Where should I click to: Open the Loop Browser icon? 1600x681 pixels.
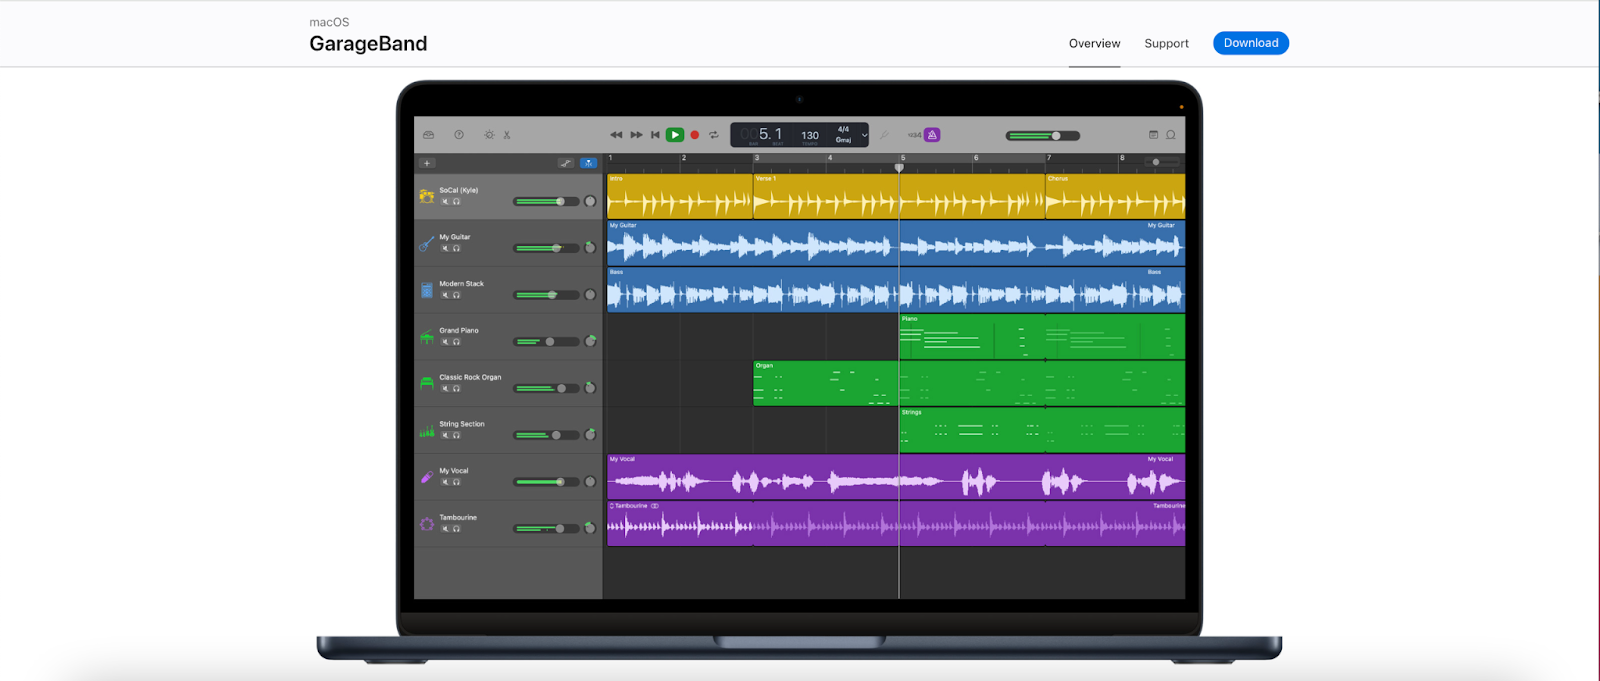click(1171, 135)
